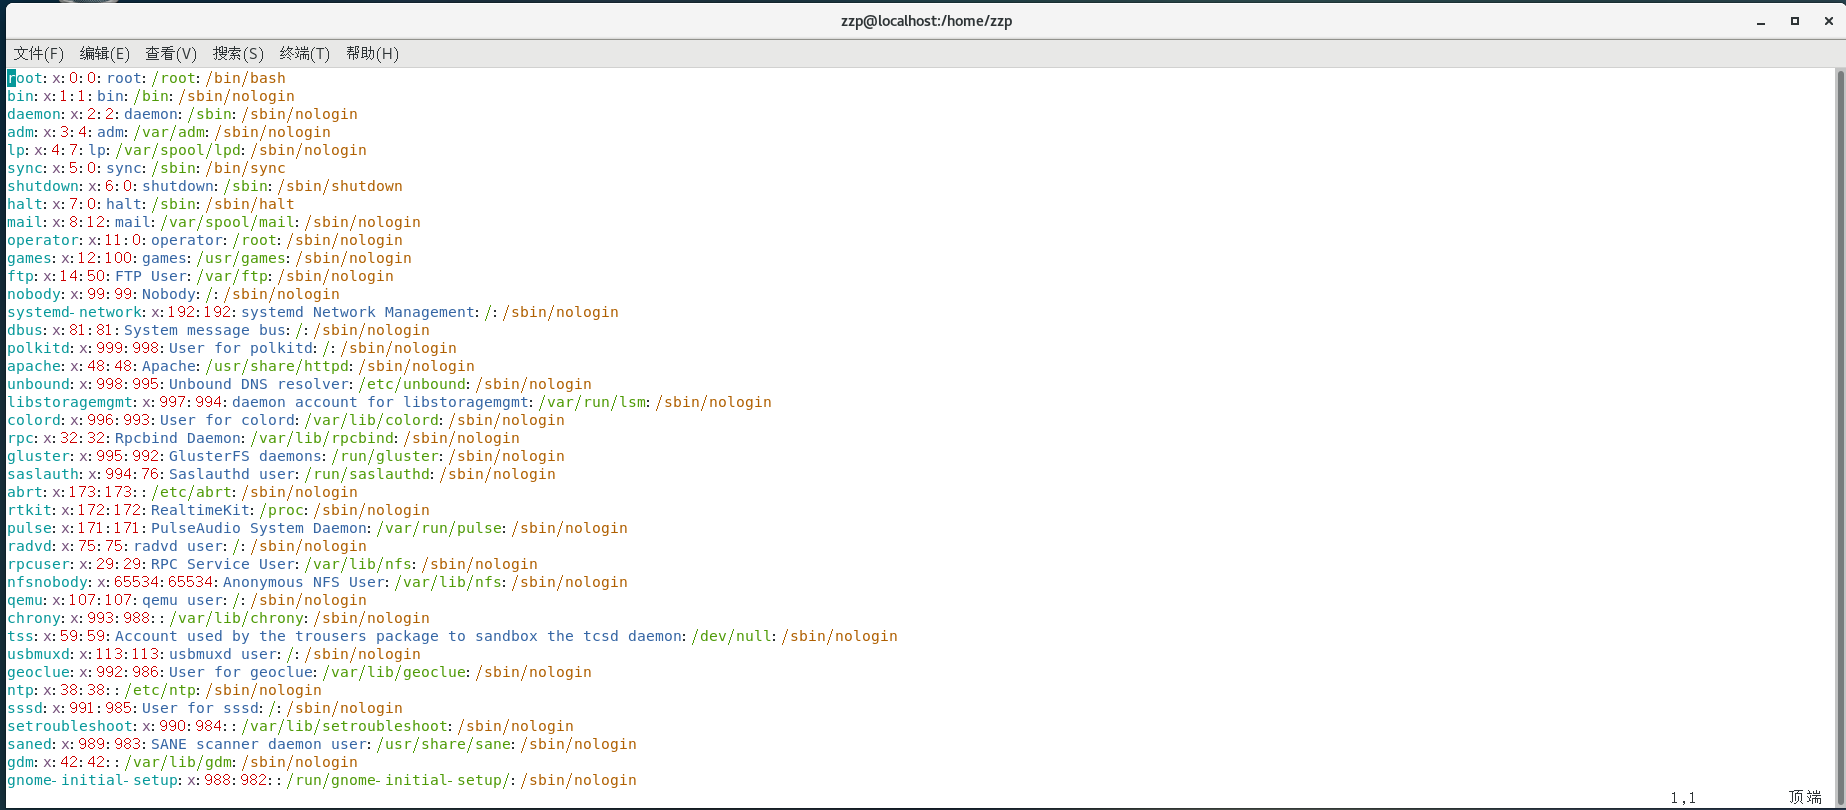Open the 终端(T) menu
This screenshot has width=1846, height=810.
click(304, 53)
